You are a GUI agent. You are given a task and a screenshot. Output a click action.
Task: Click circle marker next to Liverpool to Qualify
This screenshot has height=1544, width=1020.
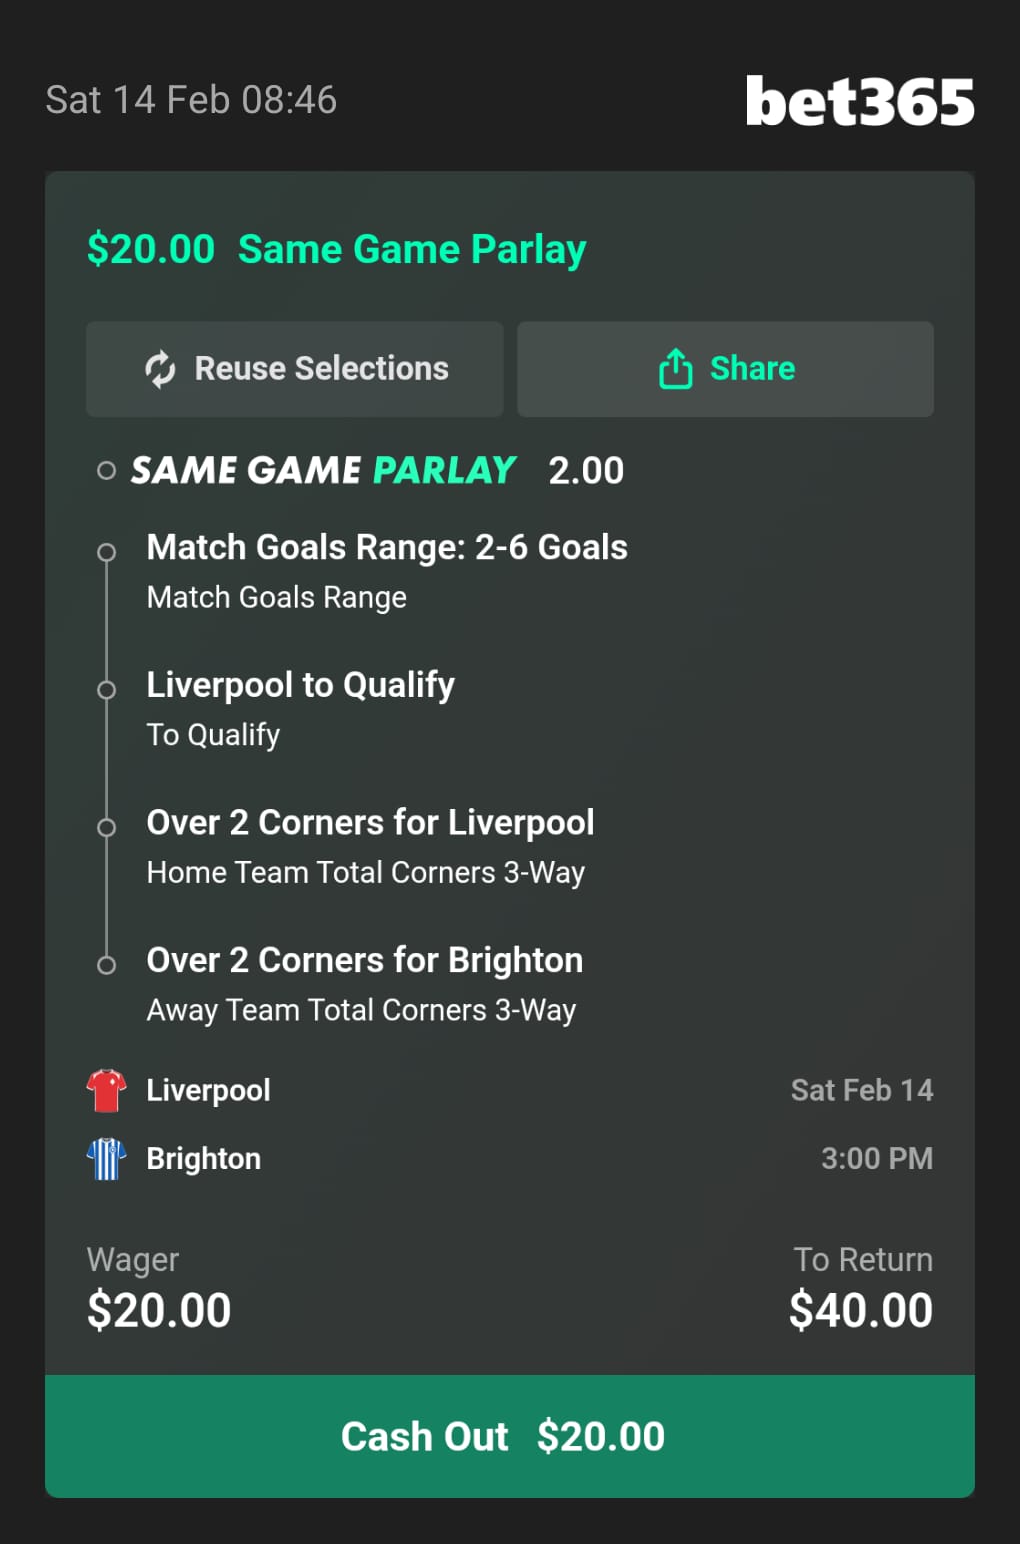tap(106, 690)
